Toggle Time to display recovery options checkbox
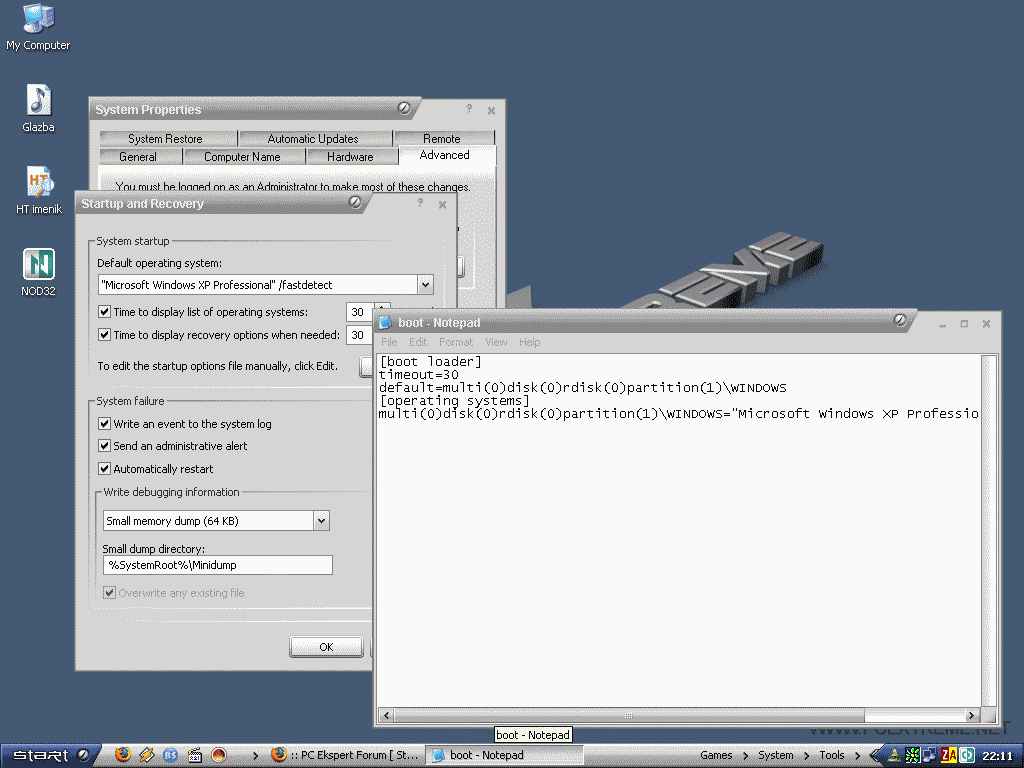This screenshot has width=1024, height=768. point(104,334)
